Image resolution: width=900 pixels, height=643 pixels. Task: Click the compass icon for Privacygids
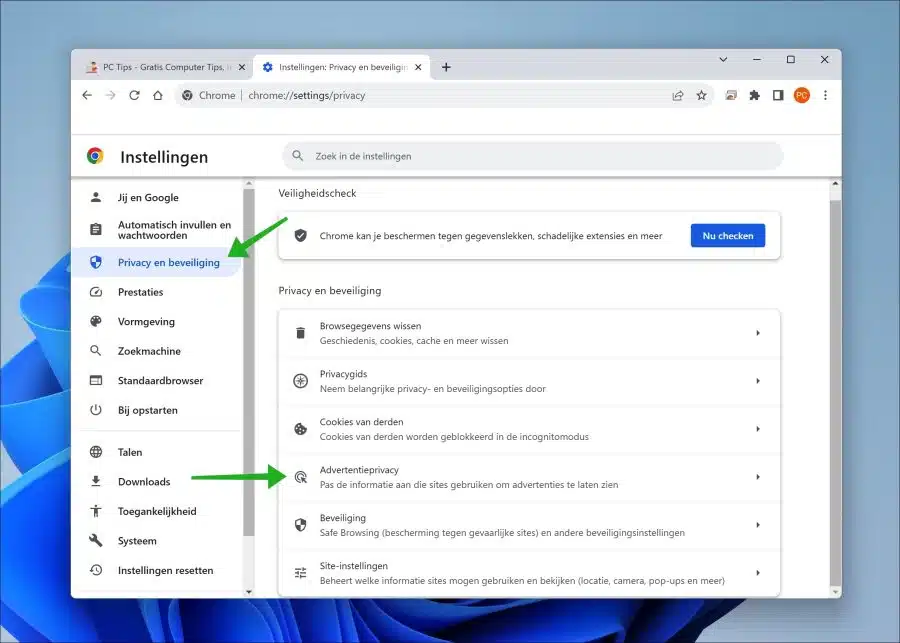pos(301,381)
